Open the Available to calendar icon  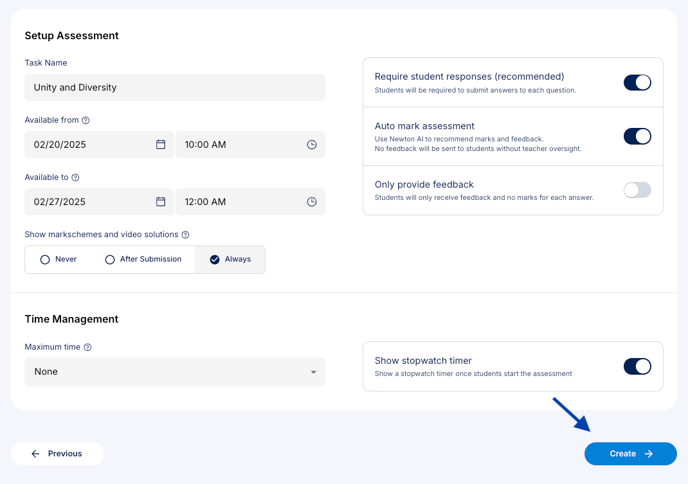coord(161,201)
